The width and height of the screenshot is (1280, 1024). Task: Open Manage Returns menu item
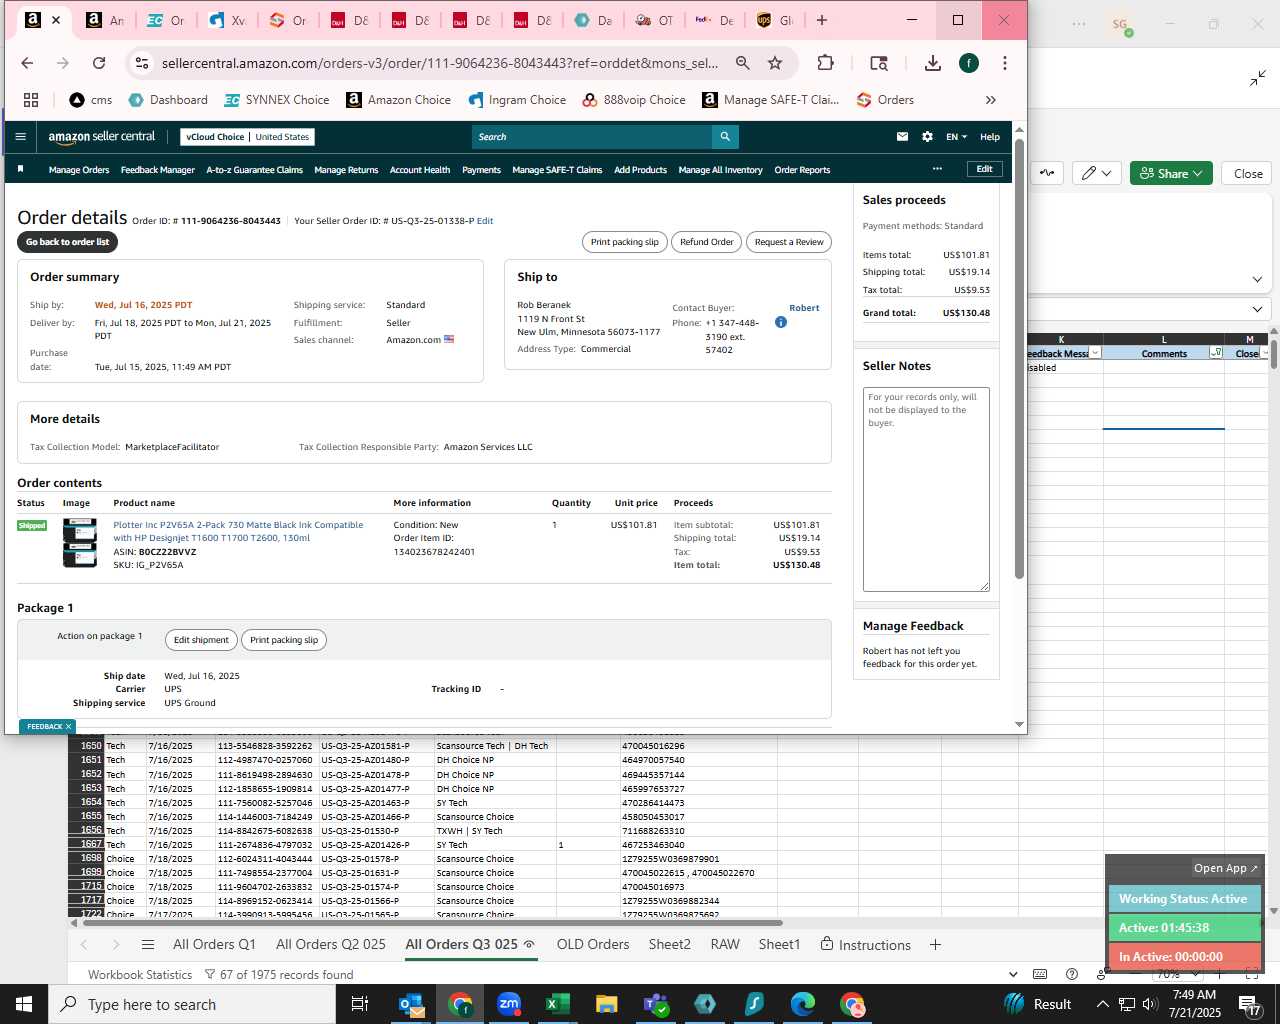(346, 170)
